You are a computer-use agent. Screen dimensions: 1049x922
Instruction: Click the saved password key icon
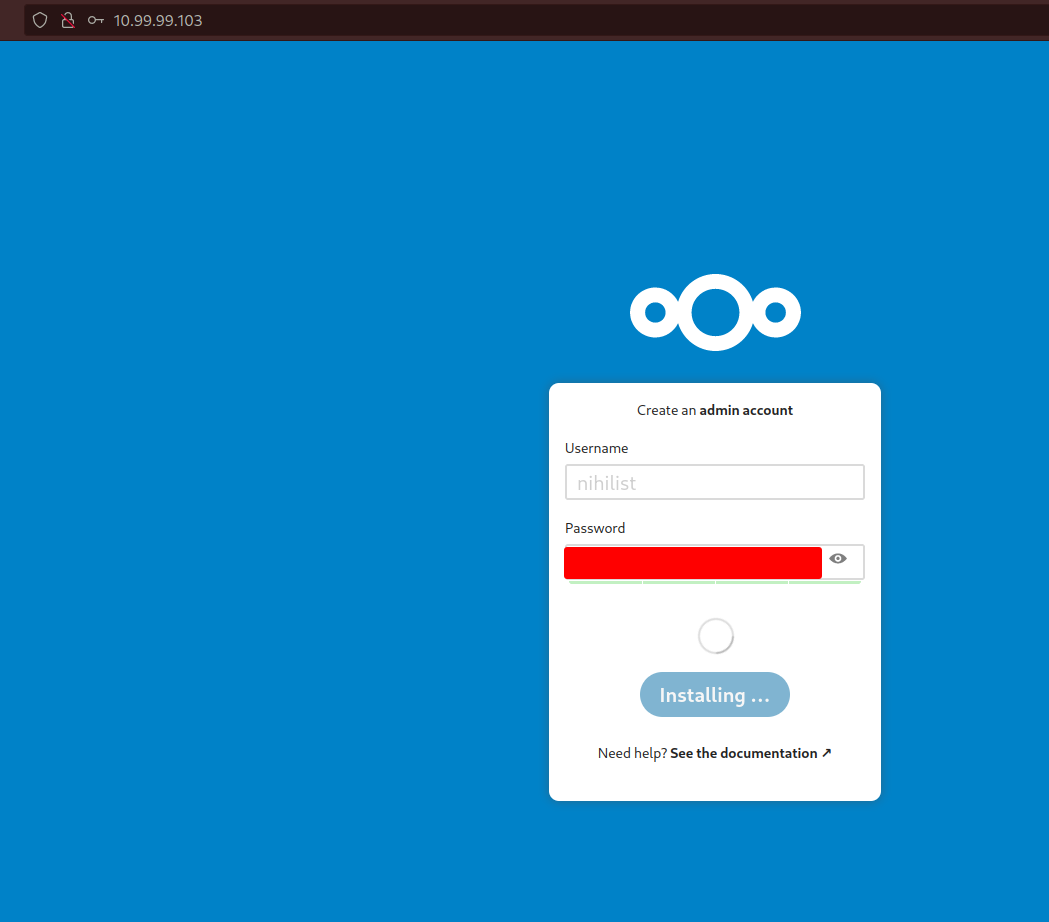(x=96, y=21)
